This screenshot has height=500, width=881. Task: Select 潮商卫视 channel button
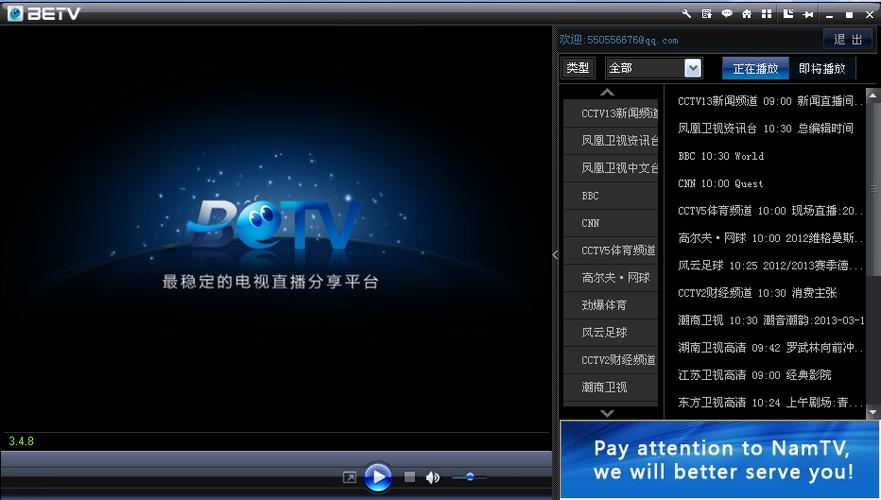pyautogui.click(x=611, y=387)
